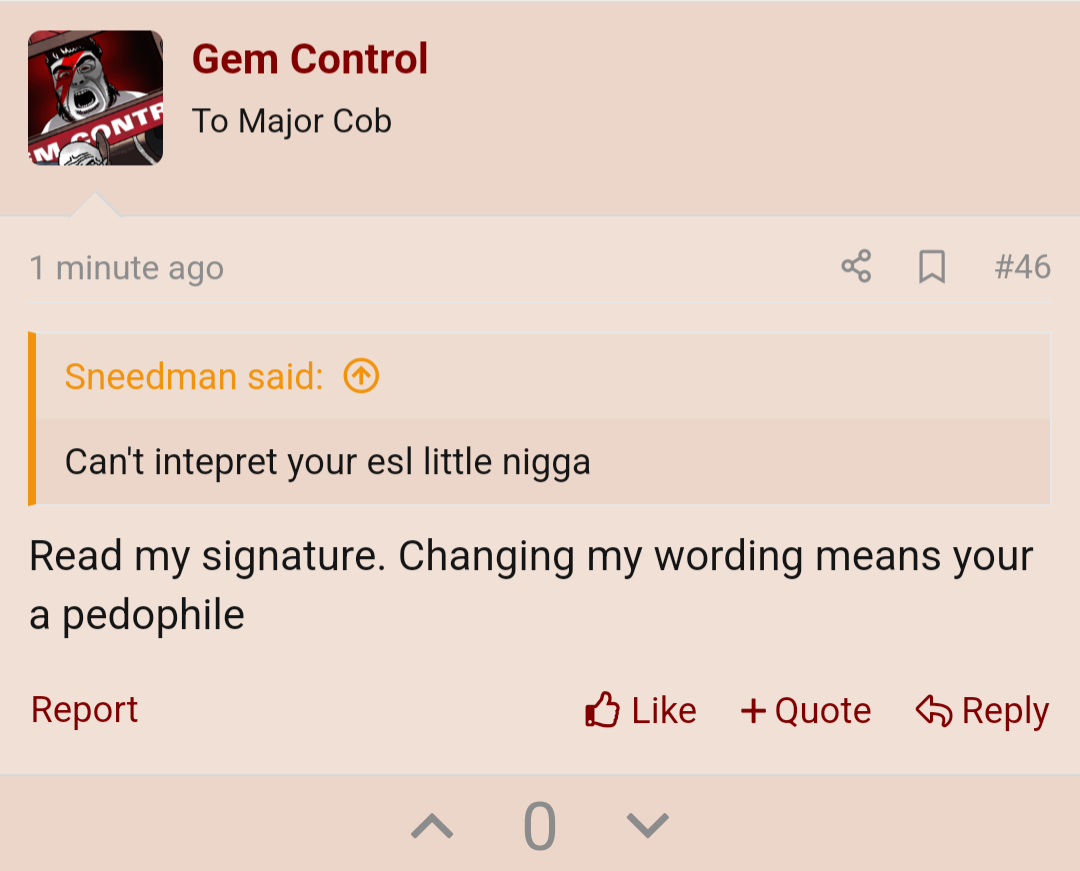Image resolution: width=1080 pixels, height=871 pixels.
Task: Click the vote score showing 0
Action: (539, 826)
